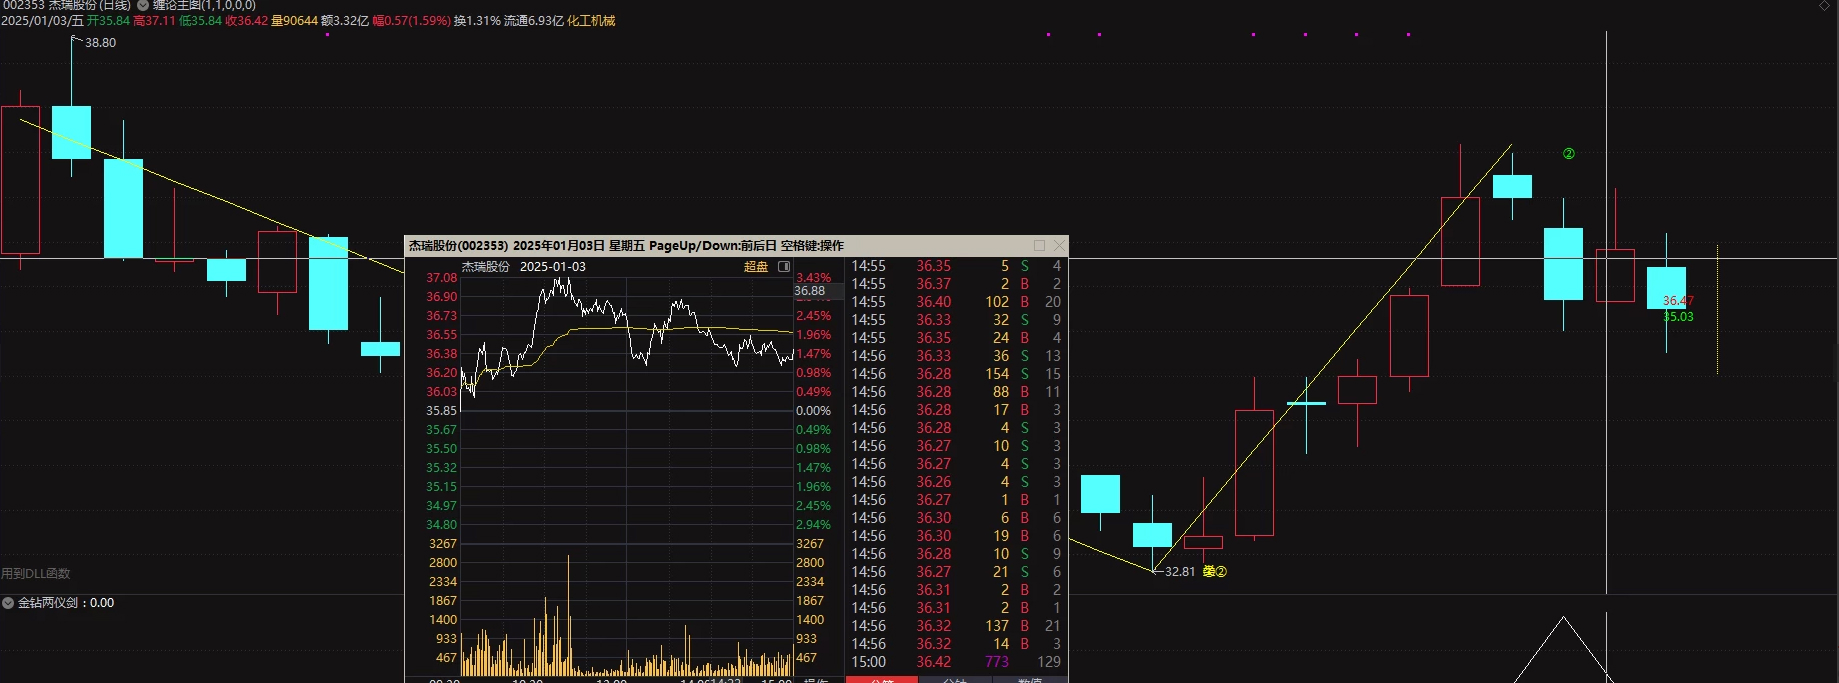Expand the 金钻两仪剑 indicator dropdown arrow
This screenshot has height=683, width=1839.
[8, 603]
